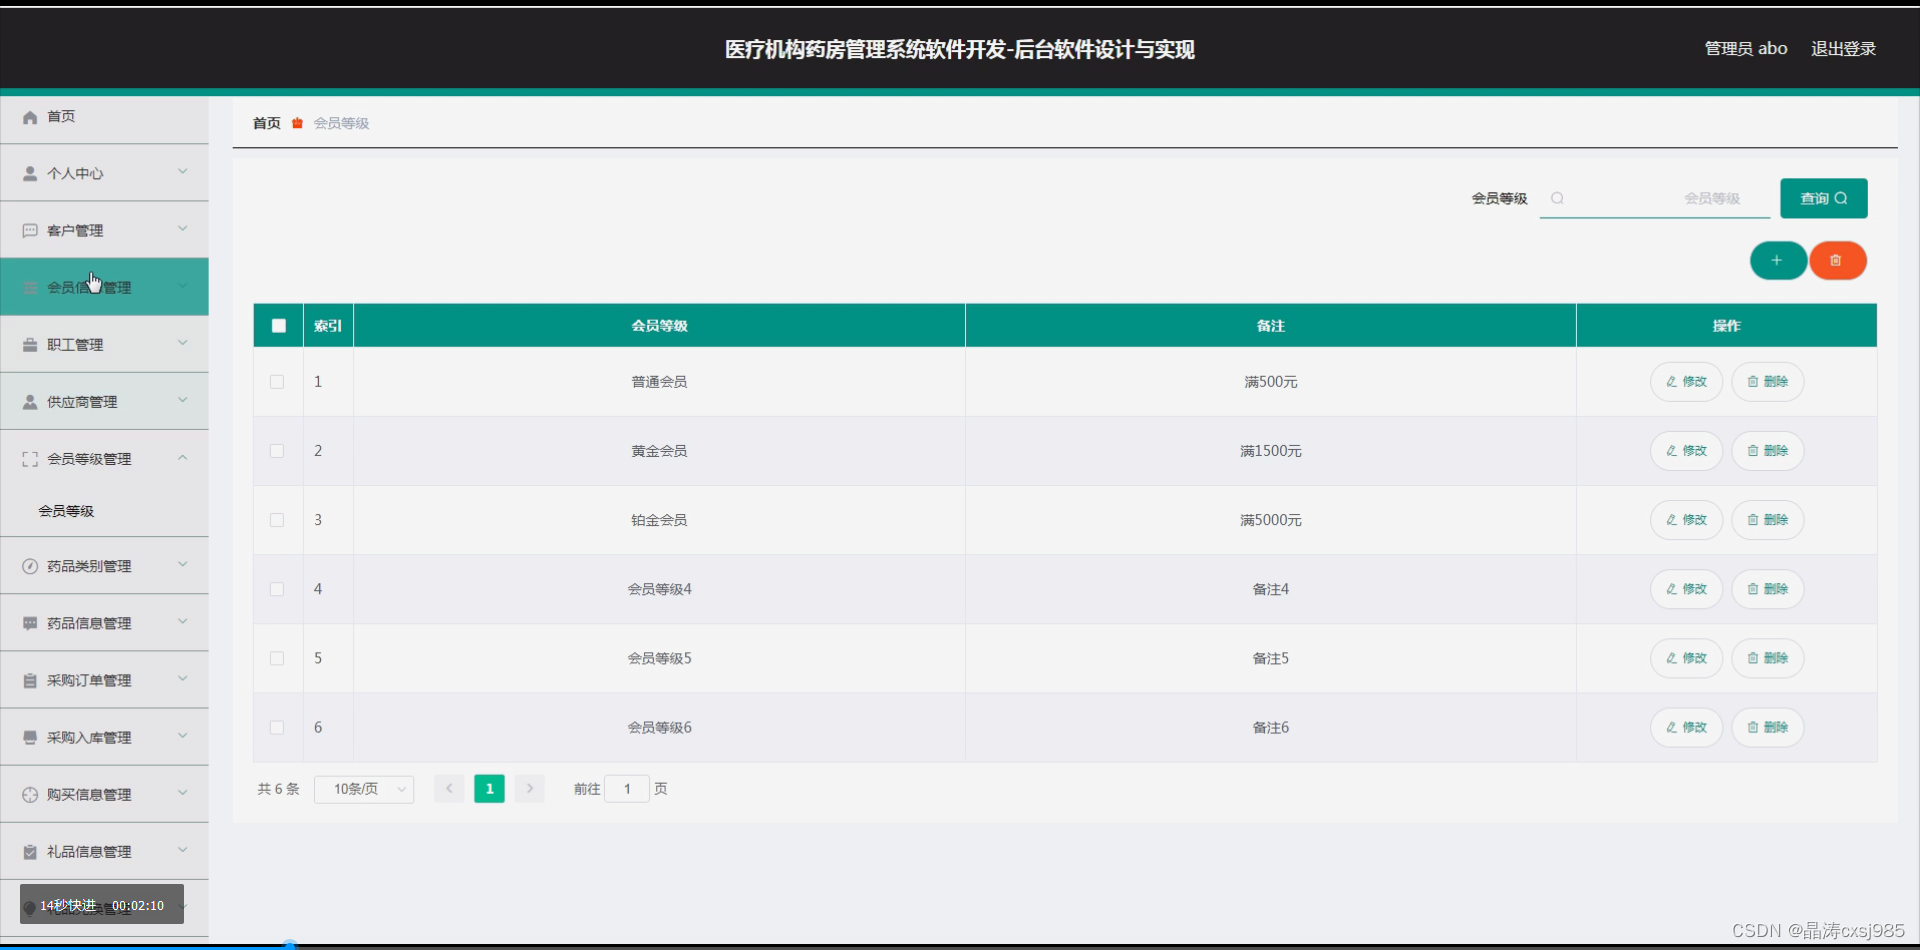Click the 采购入库管理 icon

(x=30, y=738)
